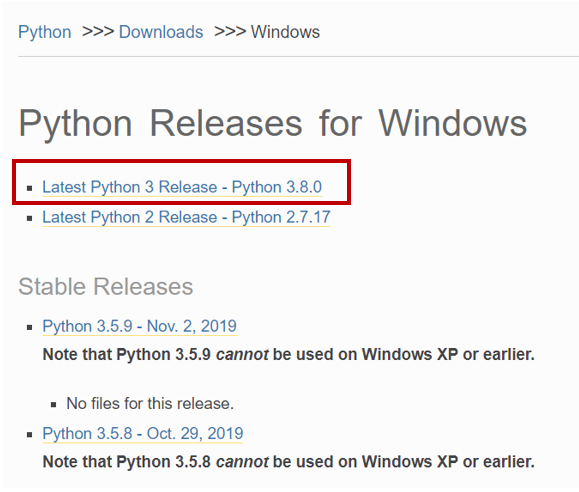Click the Windows XP note for Python 3.5.8
Image resolution: width=579 pixels, height=492 pixels.
tap(288, 462)
